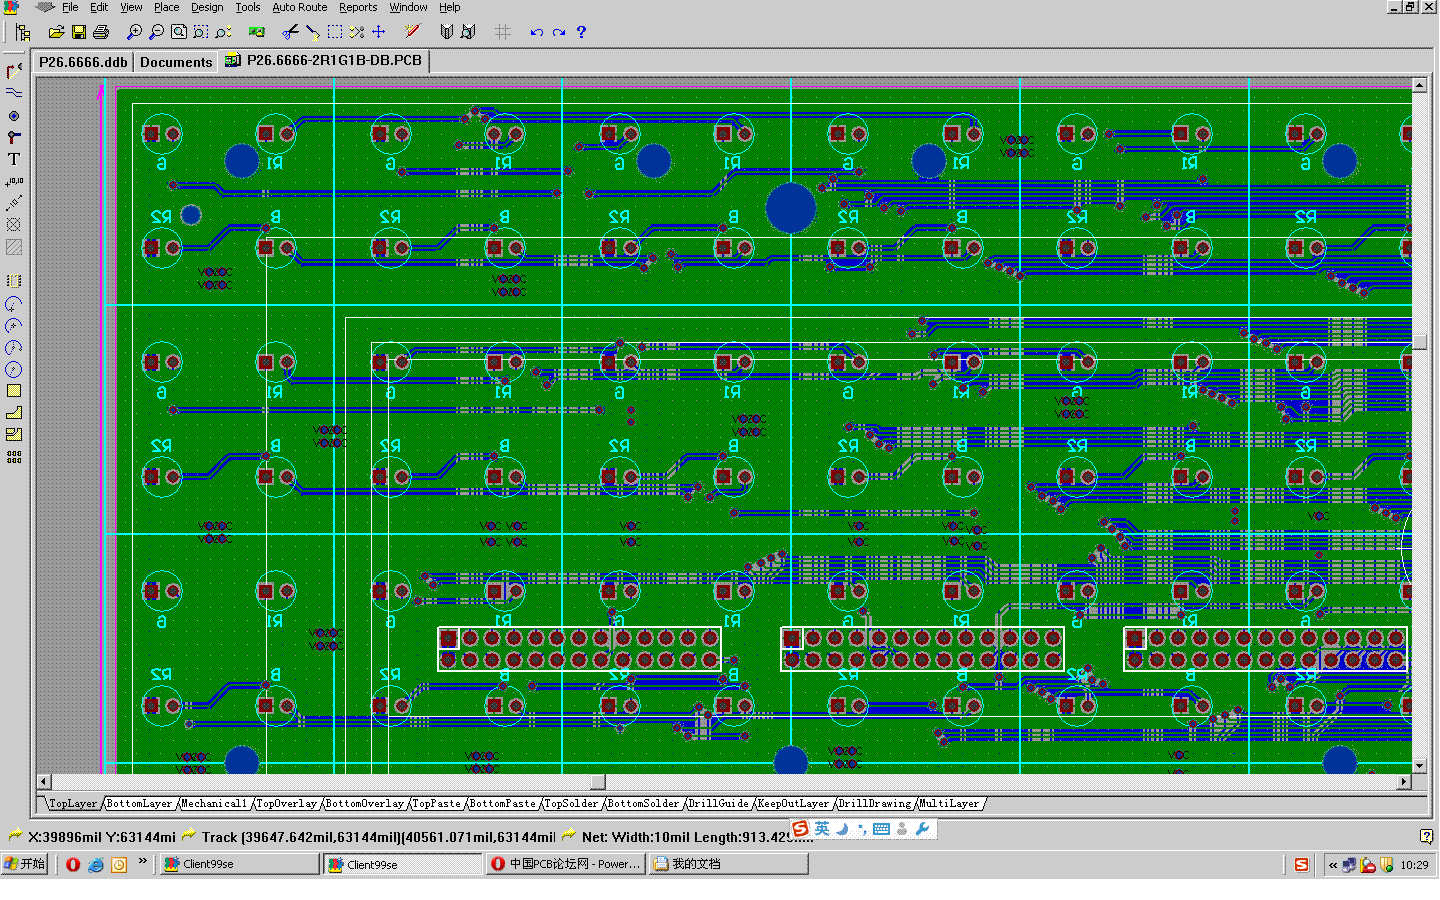Fit entire document in window icon

tap(178, 32)
